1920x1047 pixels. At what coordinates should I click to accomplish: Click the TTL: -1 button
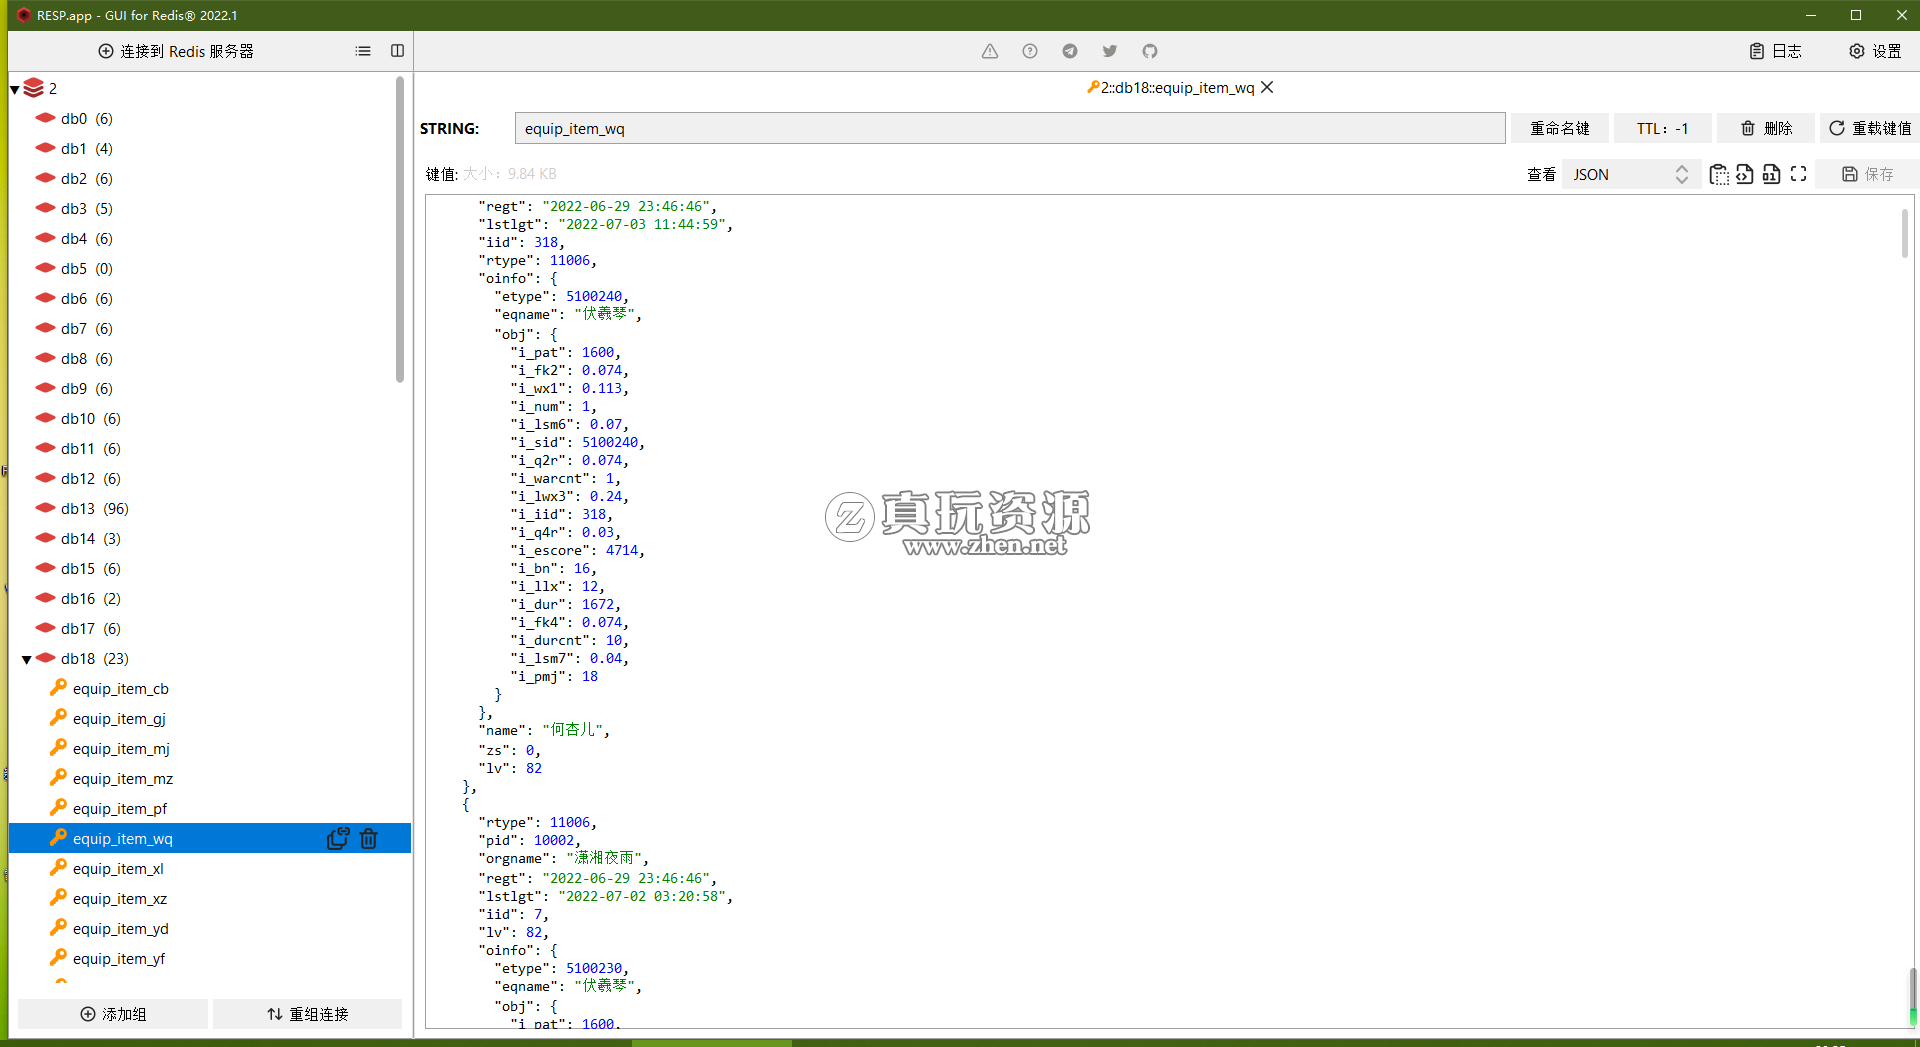click(x=1662, y=128)
